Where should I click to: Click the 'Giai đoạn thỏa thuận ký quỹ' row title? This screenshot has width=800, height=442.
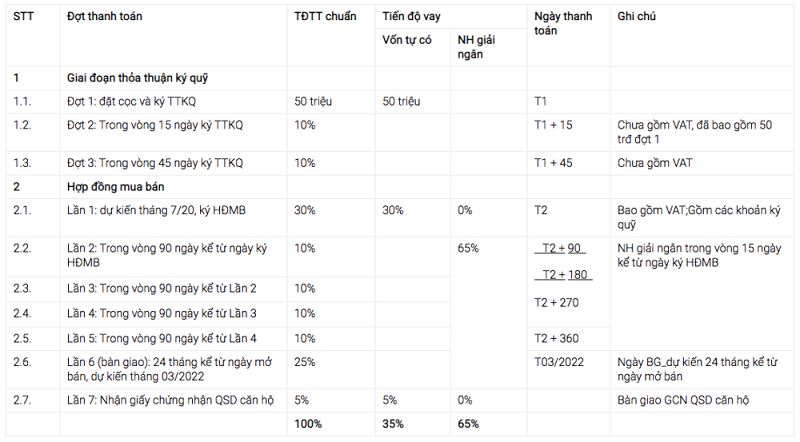[136, 77]
